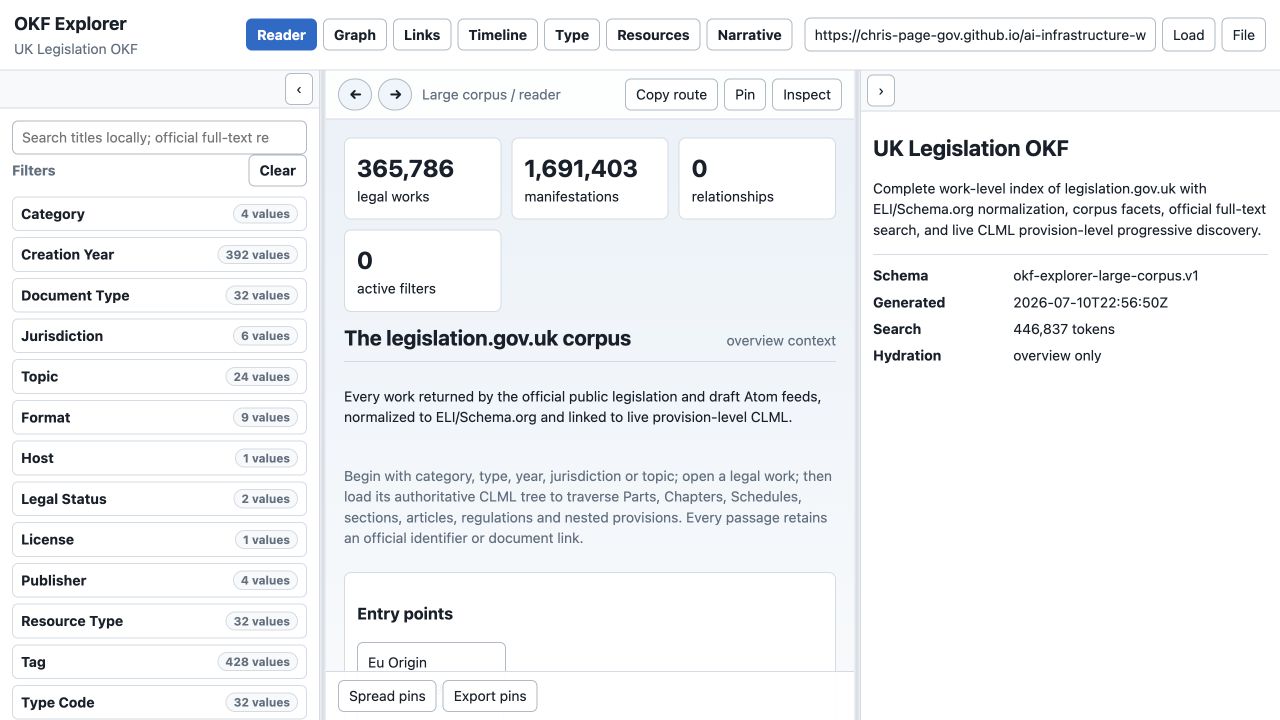Viewport: 1280px width, 720px height.
Task: Expand the Resource Type filter
Action: tap(160, 621)
